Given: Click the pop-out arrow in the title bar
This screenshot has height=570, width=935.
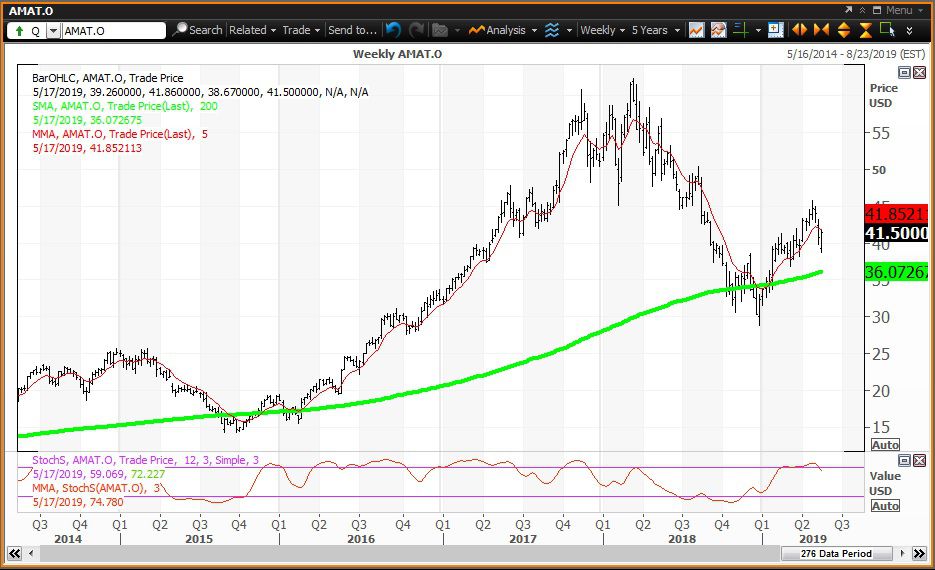Looking at the screenshot, I should [849, 10].
